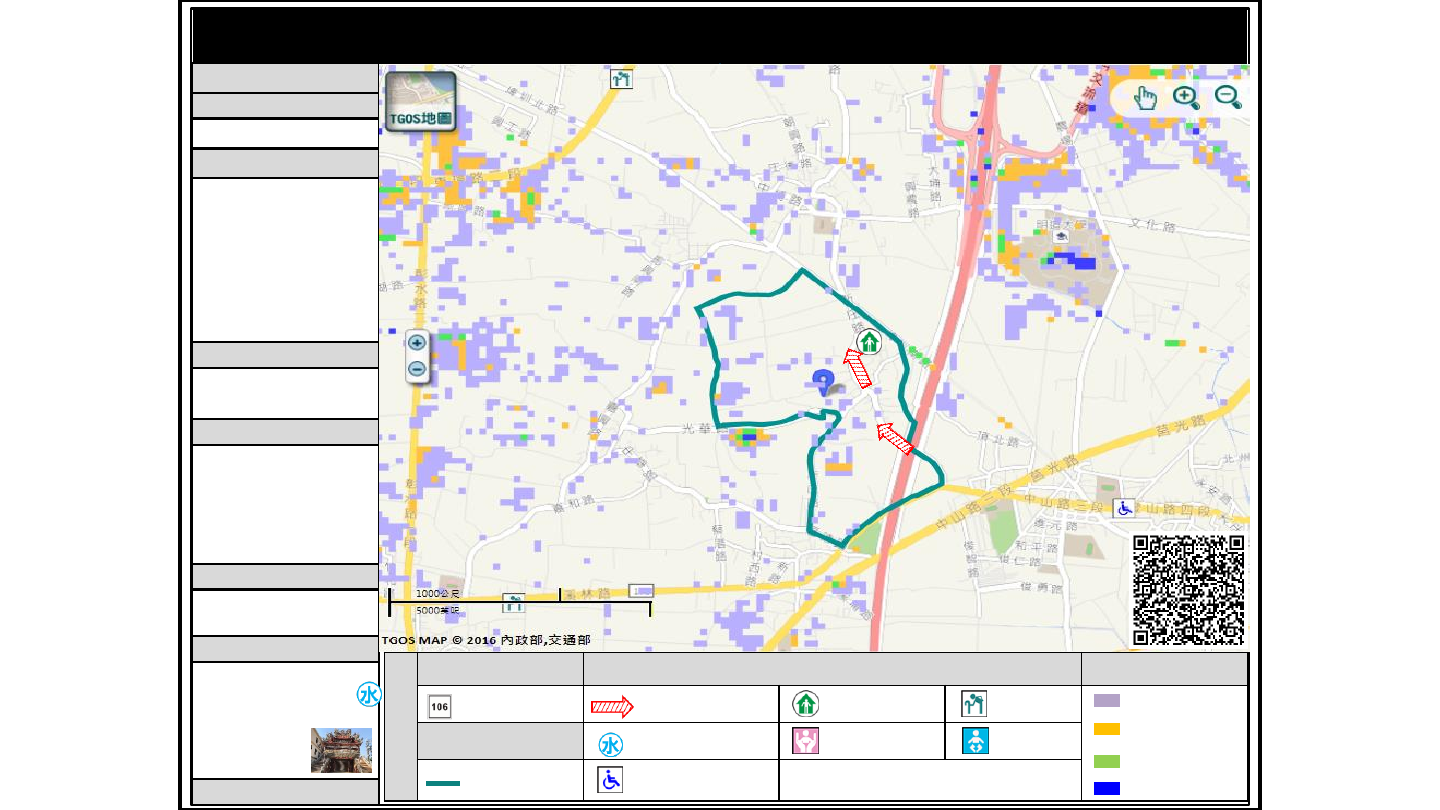Viewport: 1440px width, 810px height.
Task: Click the red evacuation arrow near the highway
Action: tap(896, 438)
